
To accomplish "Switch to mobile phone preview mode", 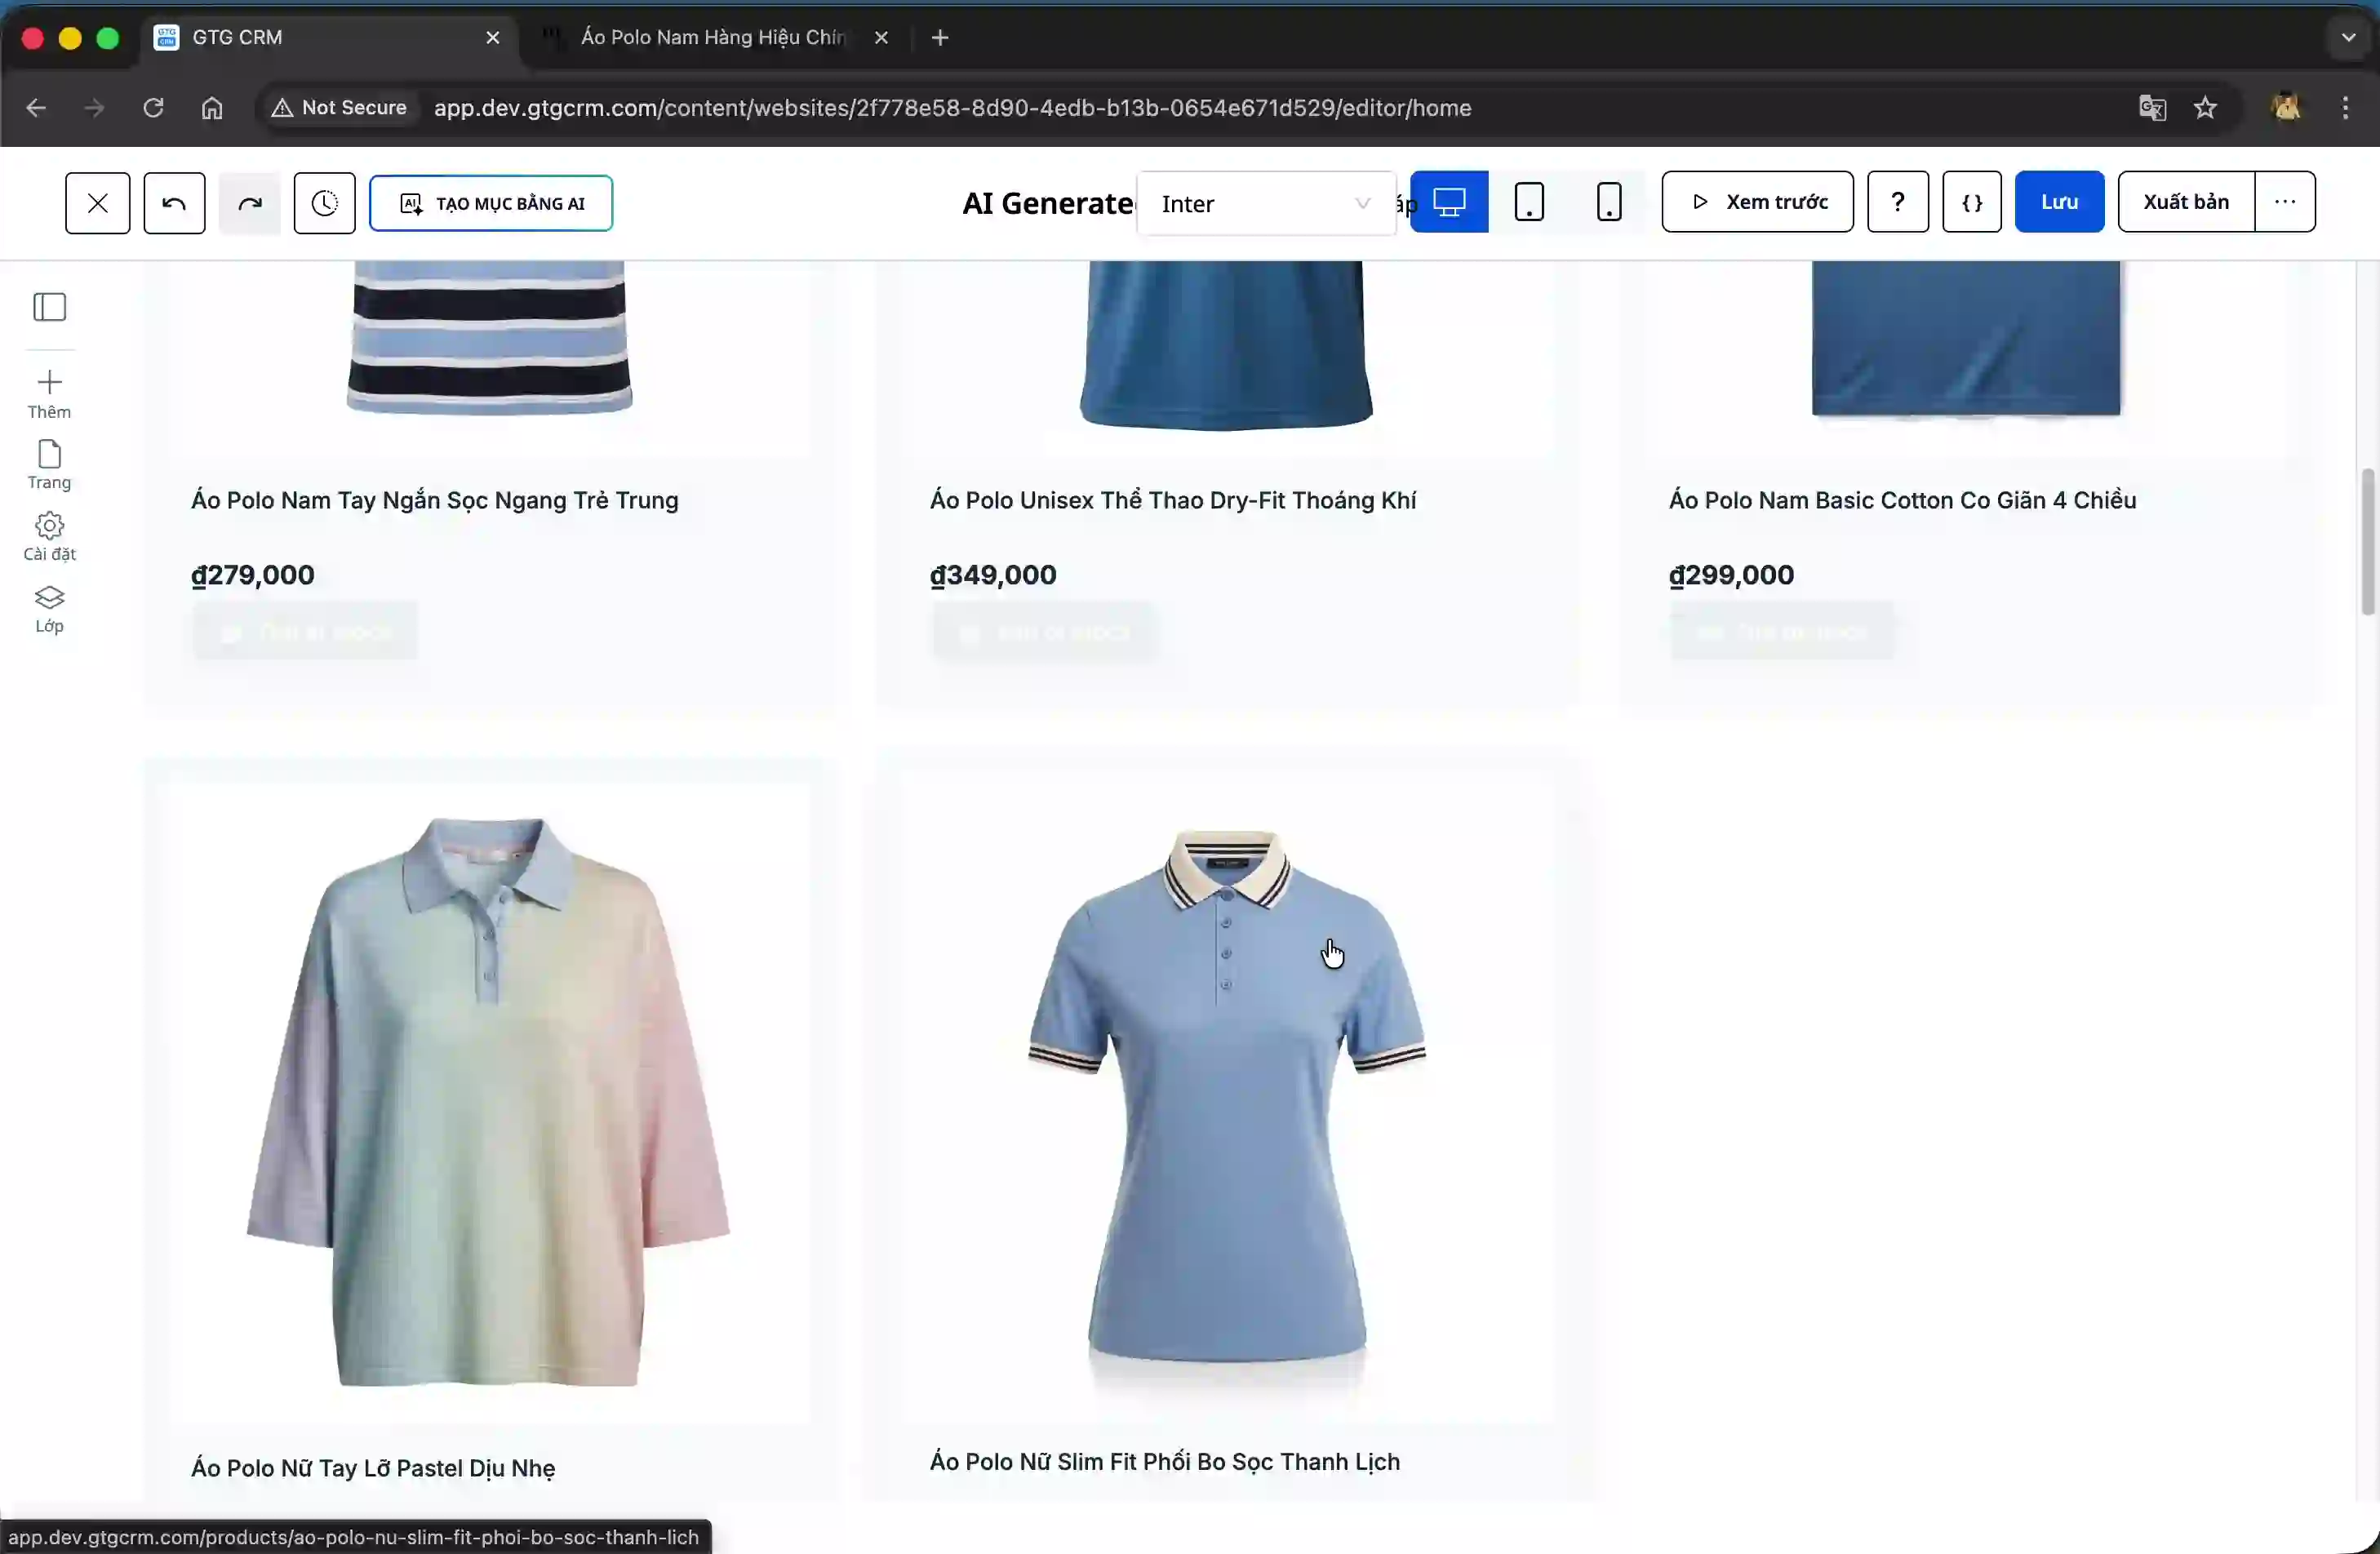I will tap(1609, 202).
